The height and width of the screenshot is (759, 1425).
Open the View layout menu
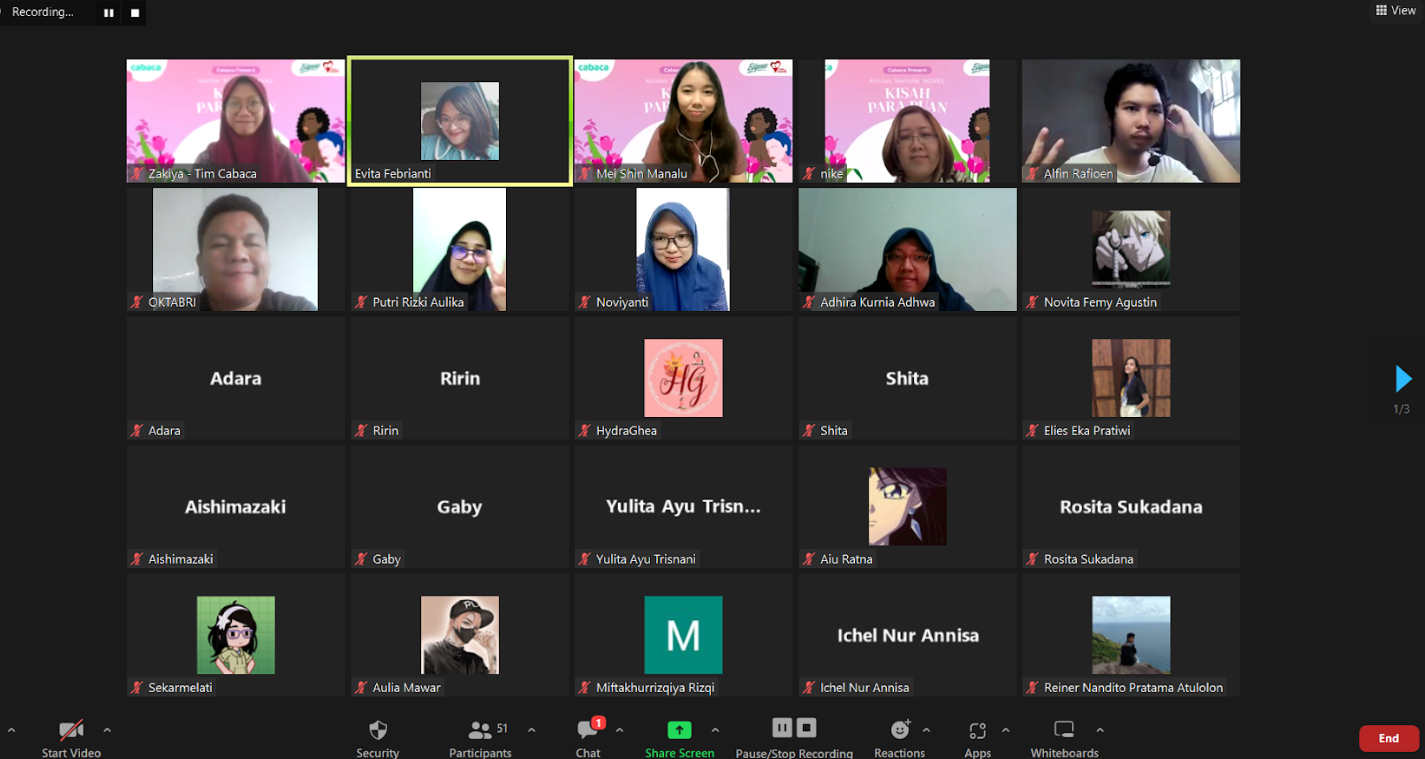[x=1396, y=10]
